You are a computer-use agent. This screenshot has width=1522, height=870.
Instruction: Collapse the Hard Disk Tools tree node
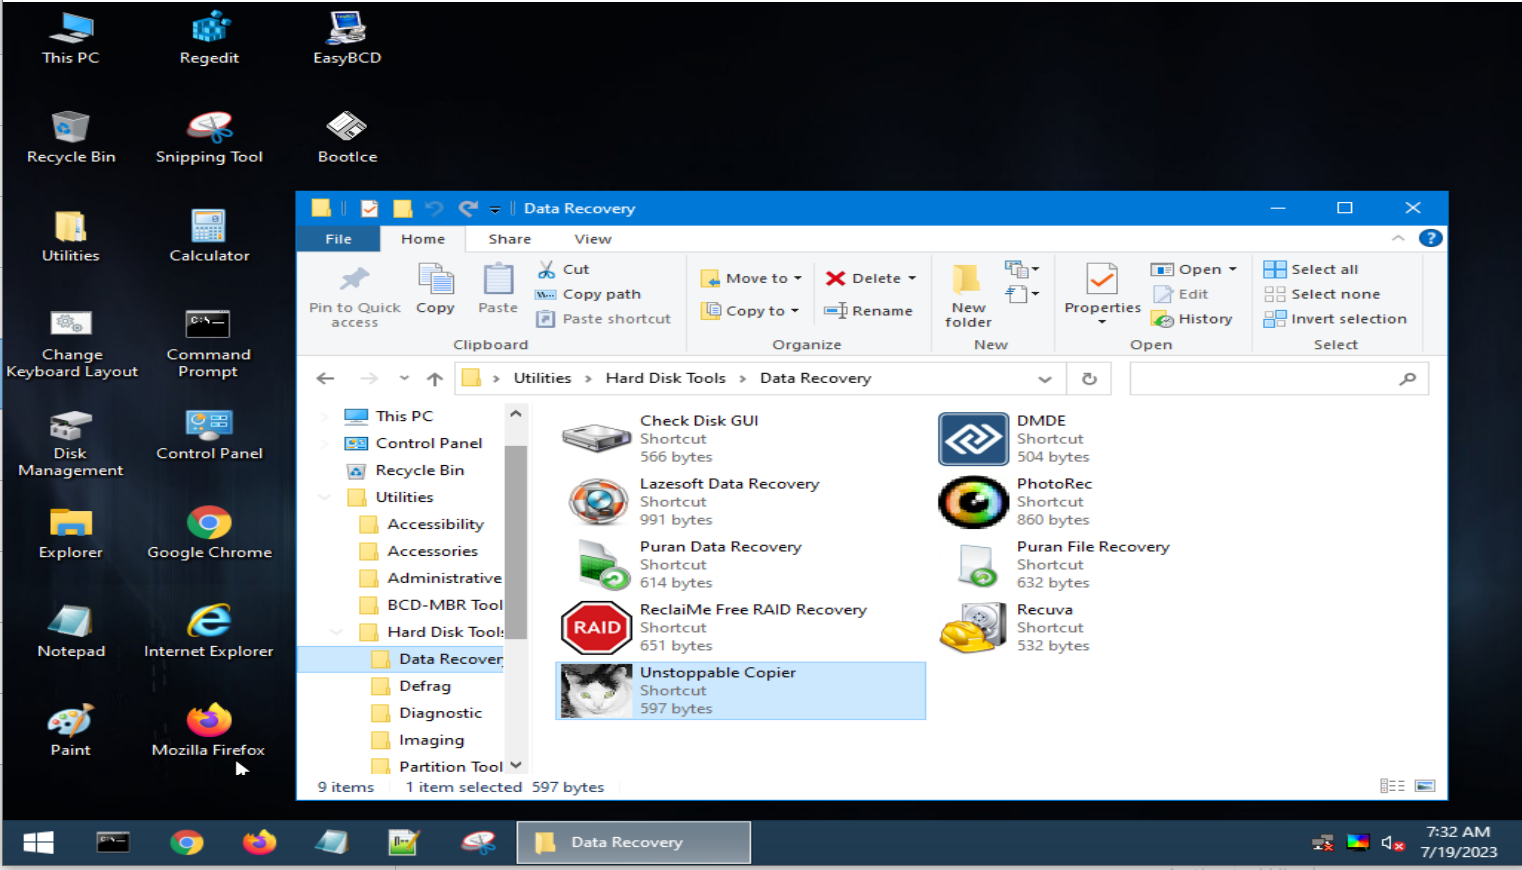[x=336, y=632]
